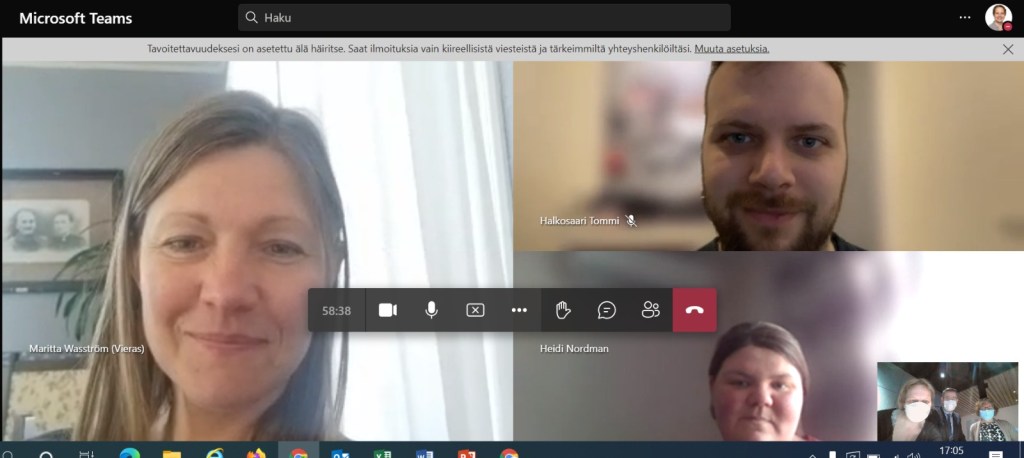
Task: Open Outlook from the taskbar
Action: tap(340, 454)
